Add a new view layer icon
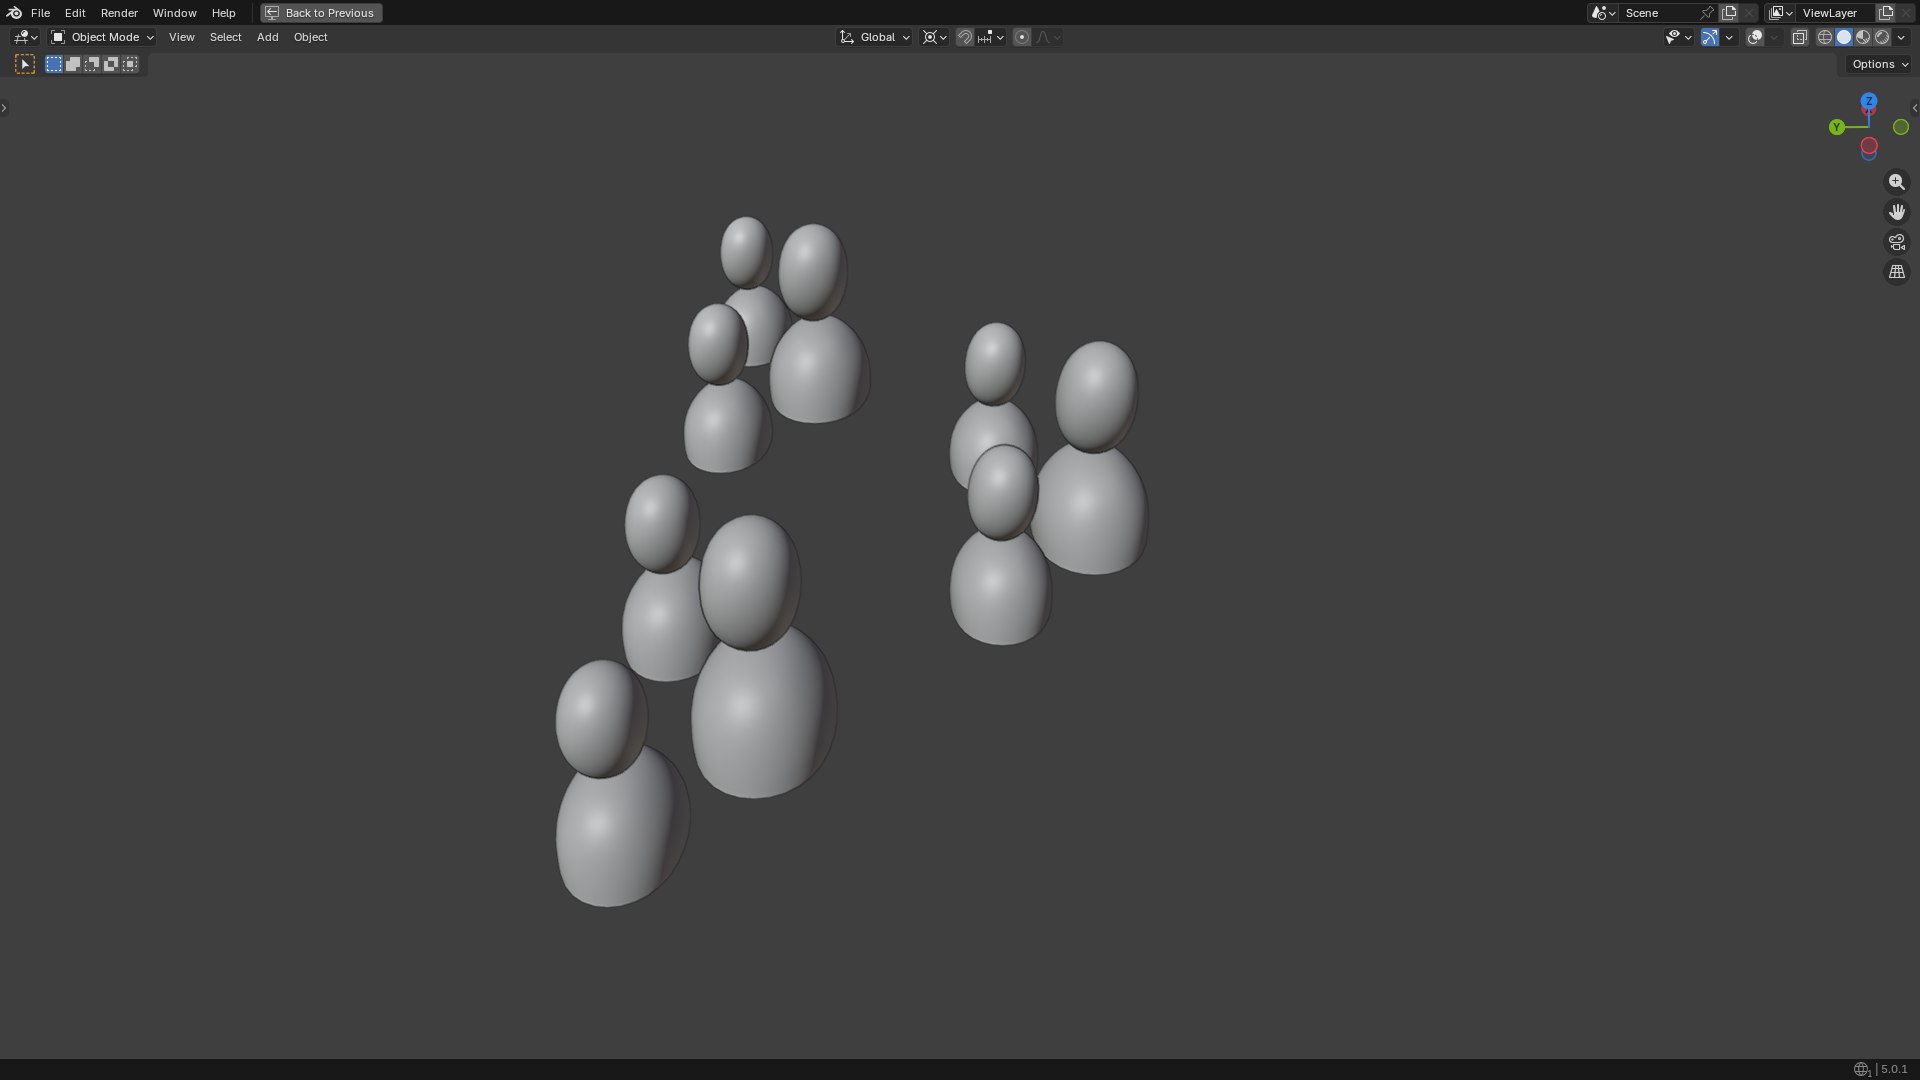Viewport: 1920px width, 1080px height. (x=1886, y=13)
